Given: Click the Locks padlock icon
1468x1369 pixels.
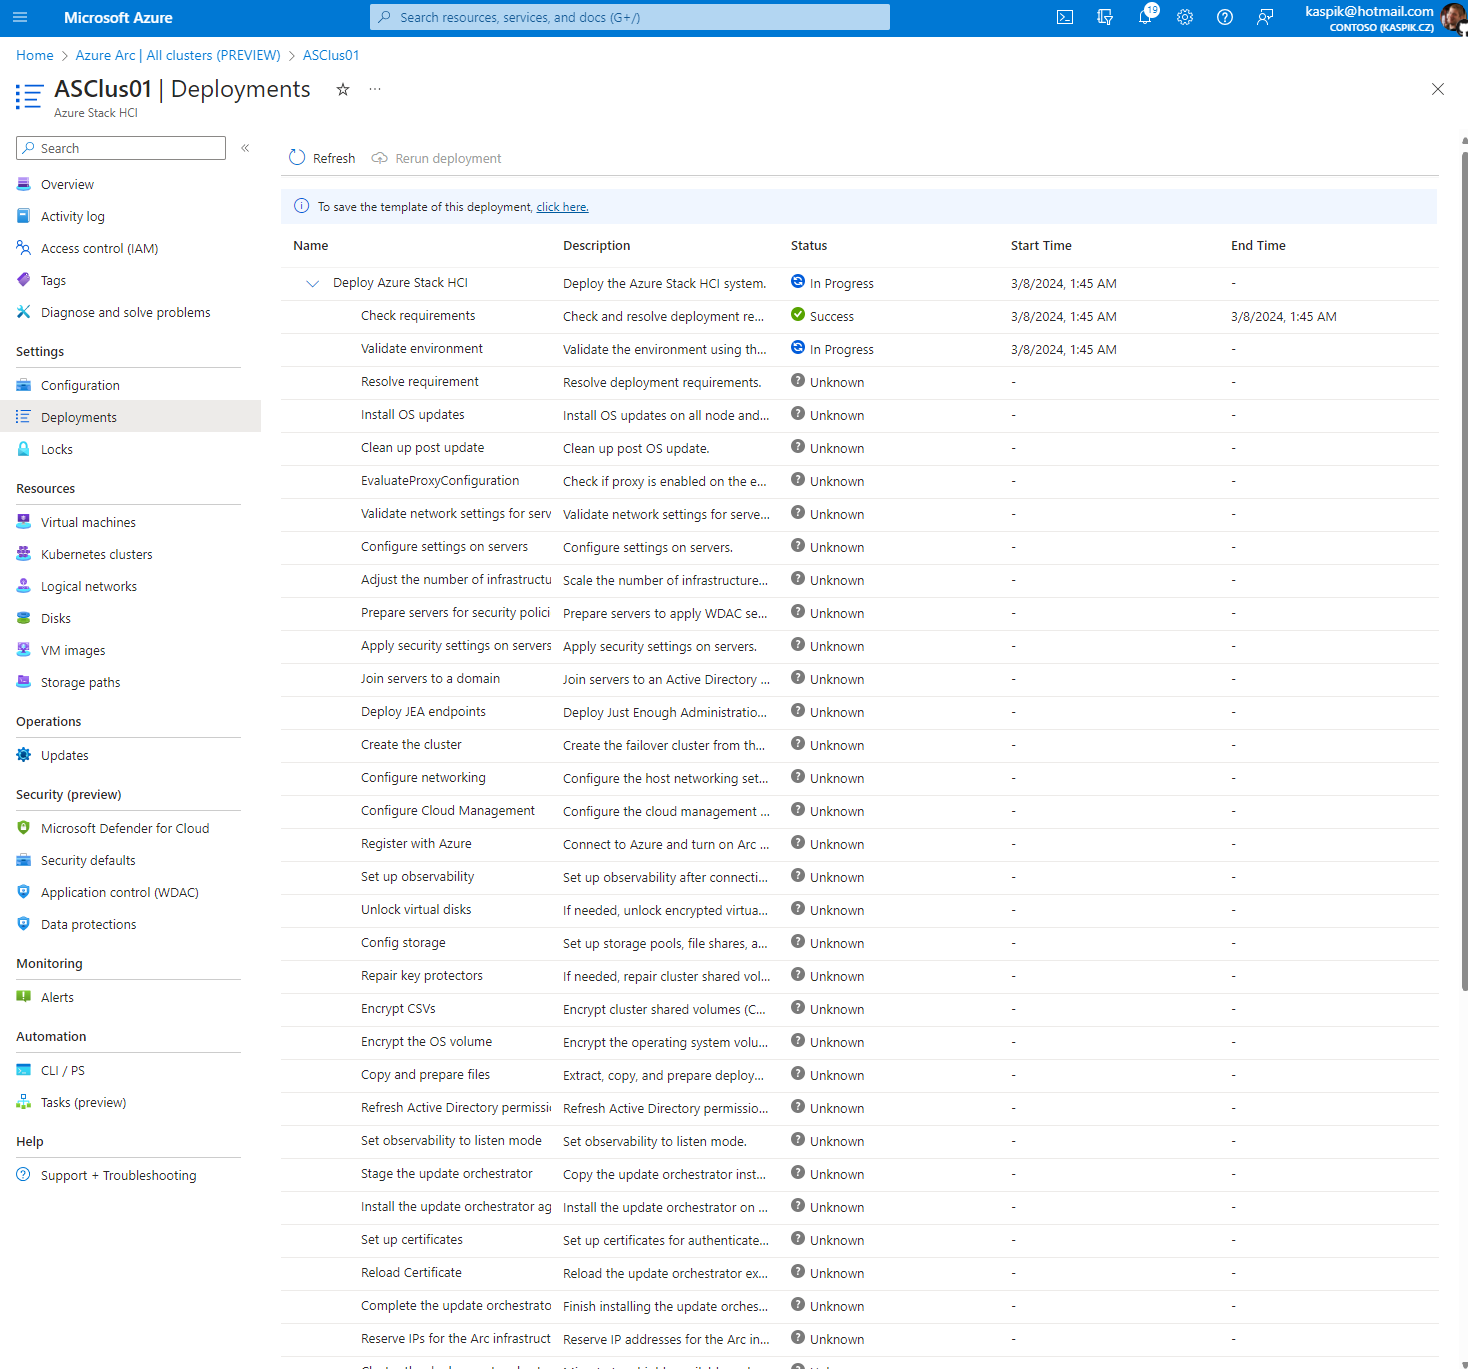Looking at the screenshot, I should tap(24, 449).
